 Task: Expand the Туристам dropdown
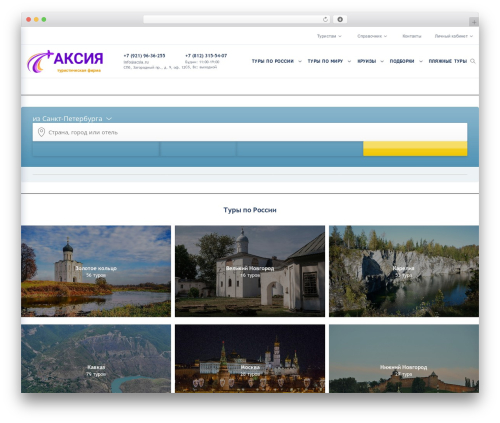[x=329, y=36]
